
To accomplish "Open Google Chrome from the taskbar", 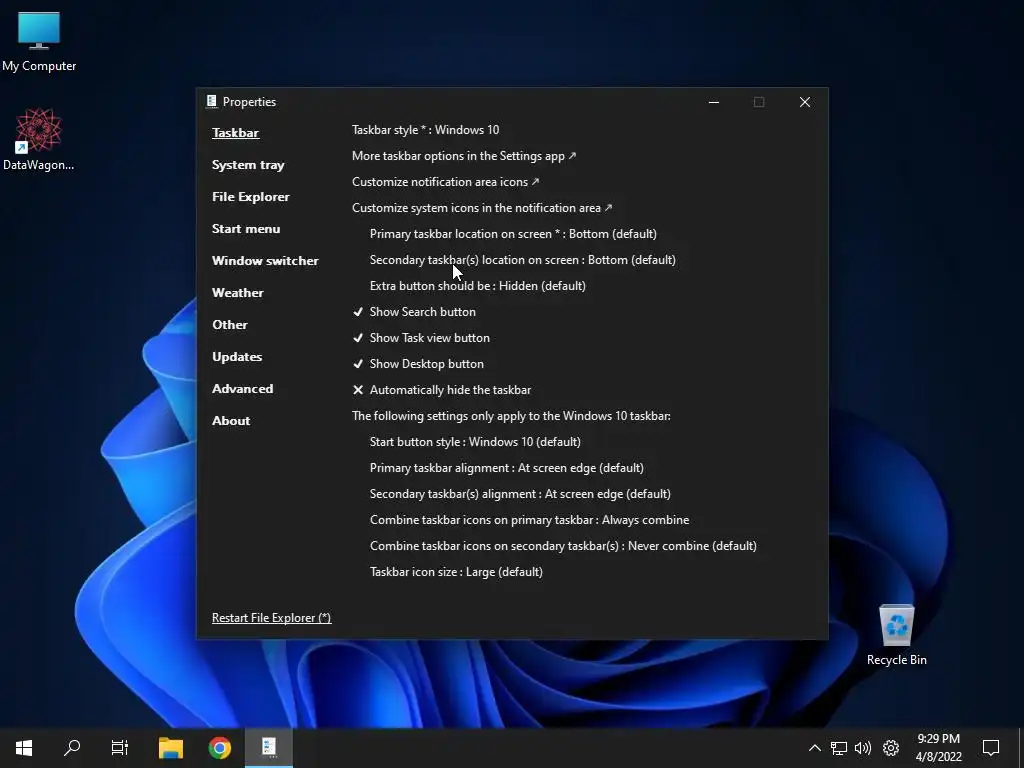I will pyautogui.click(x=220, y=747).
